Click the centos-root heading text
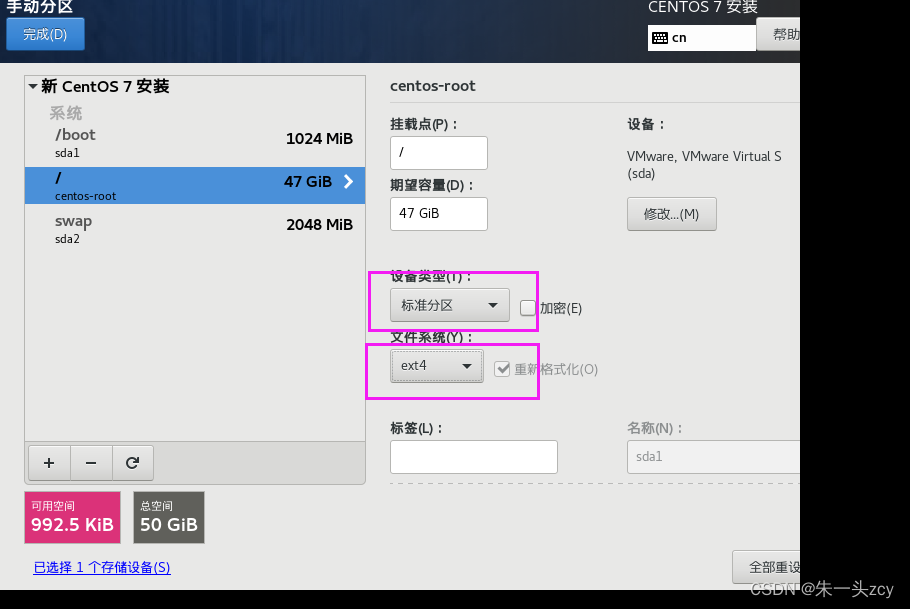 tap(432, 86)
